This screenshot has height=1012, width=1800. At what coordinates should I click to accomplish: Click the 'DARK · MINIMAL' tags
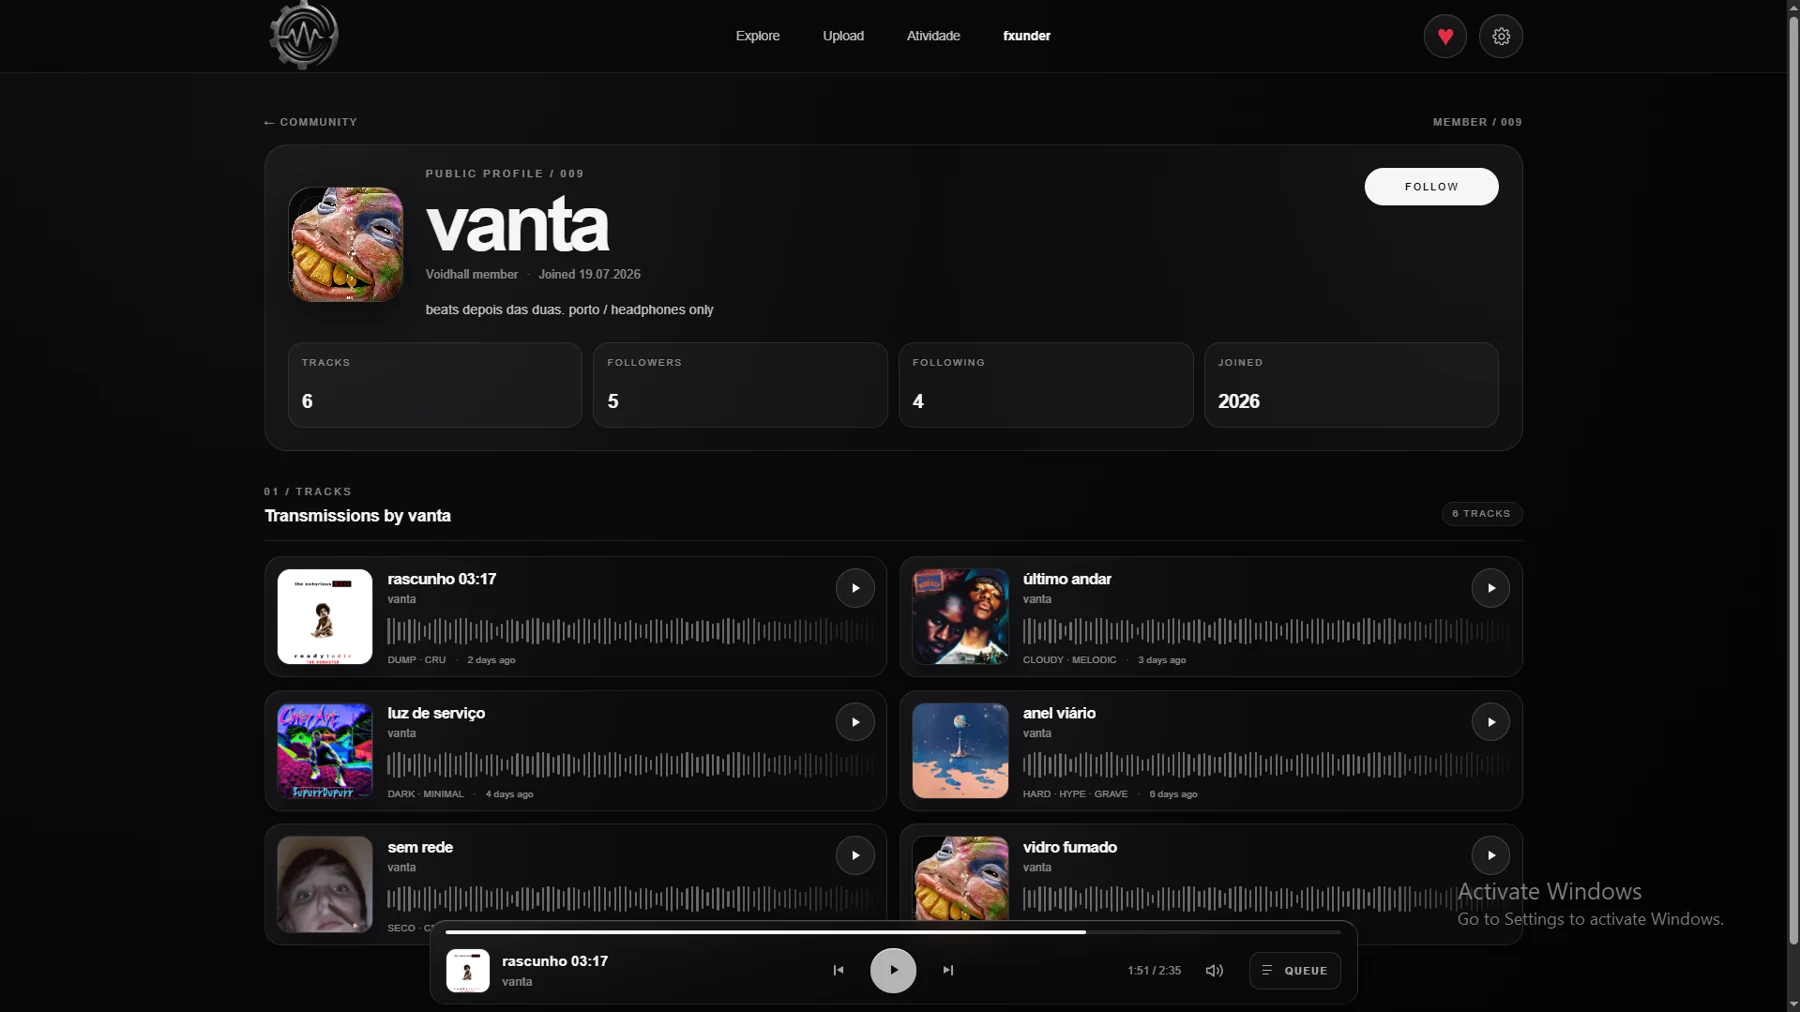coord(426,794)
